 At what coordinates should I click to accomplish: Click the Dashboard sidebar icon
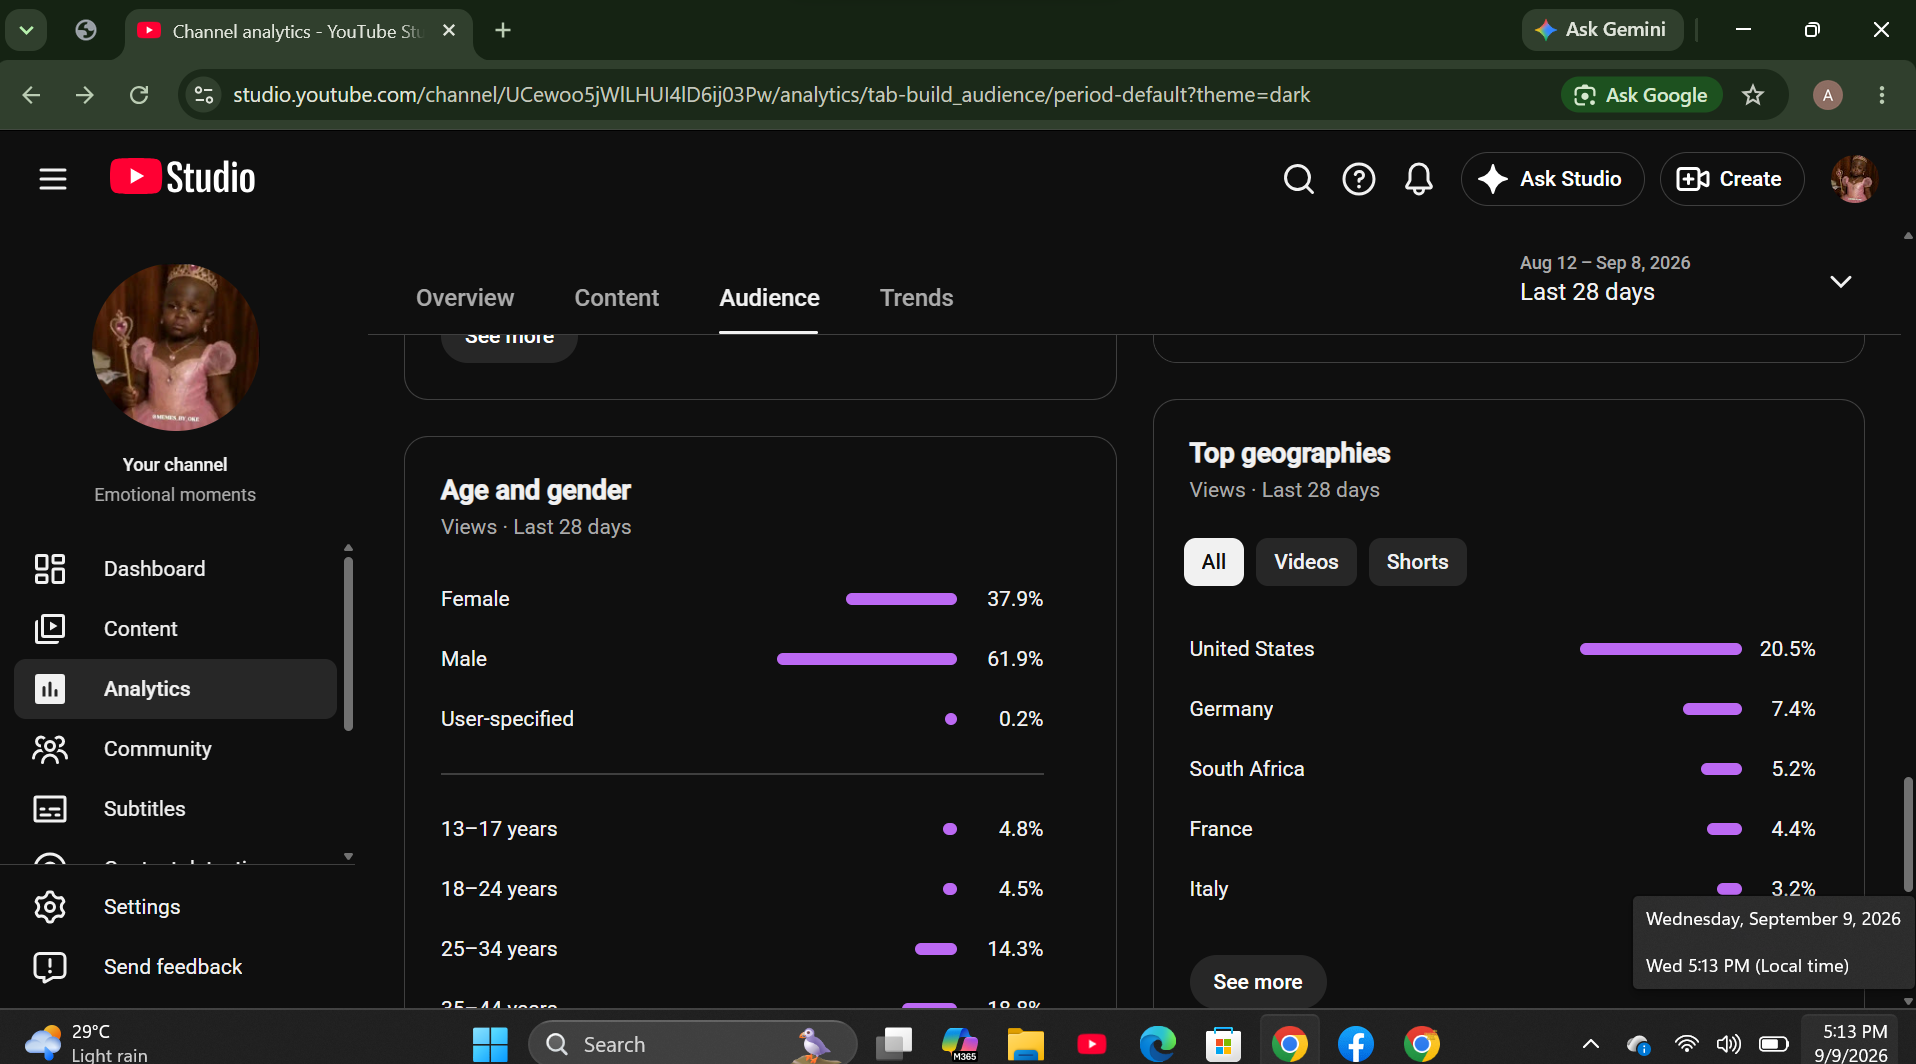pyautogui.click(x=50, y=569)
